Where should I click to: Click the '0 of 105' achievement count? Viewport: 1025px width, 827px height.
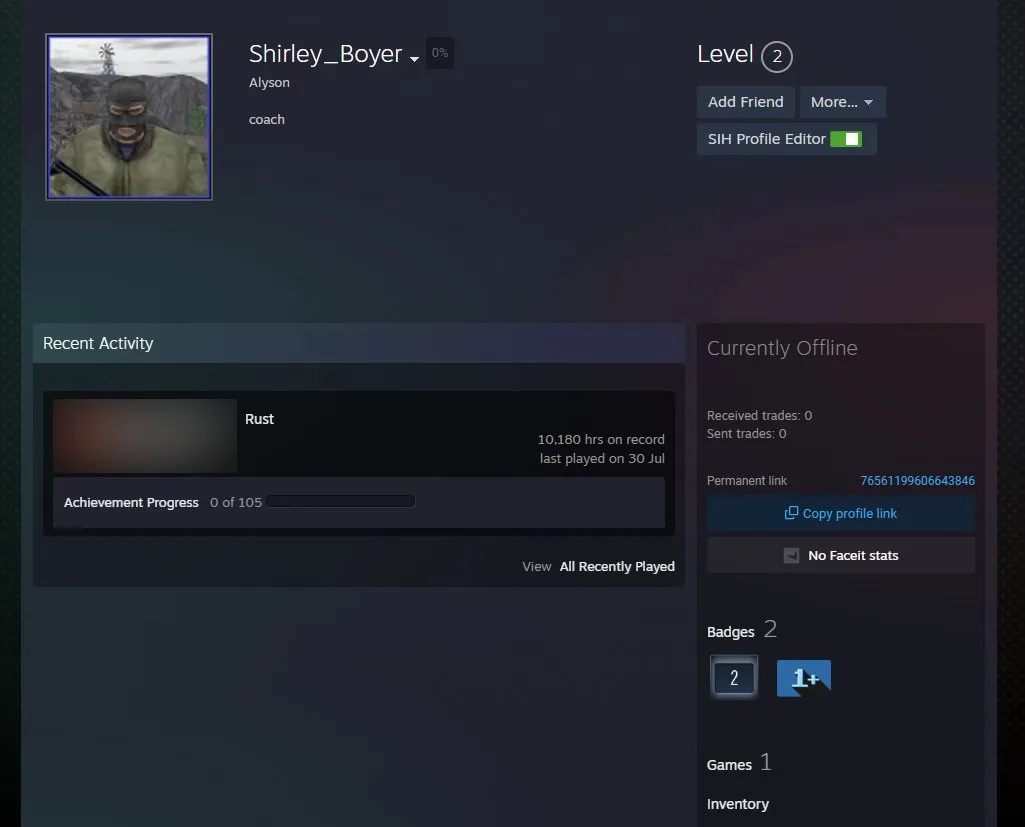click(x=236, y=502)
